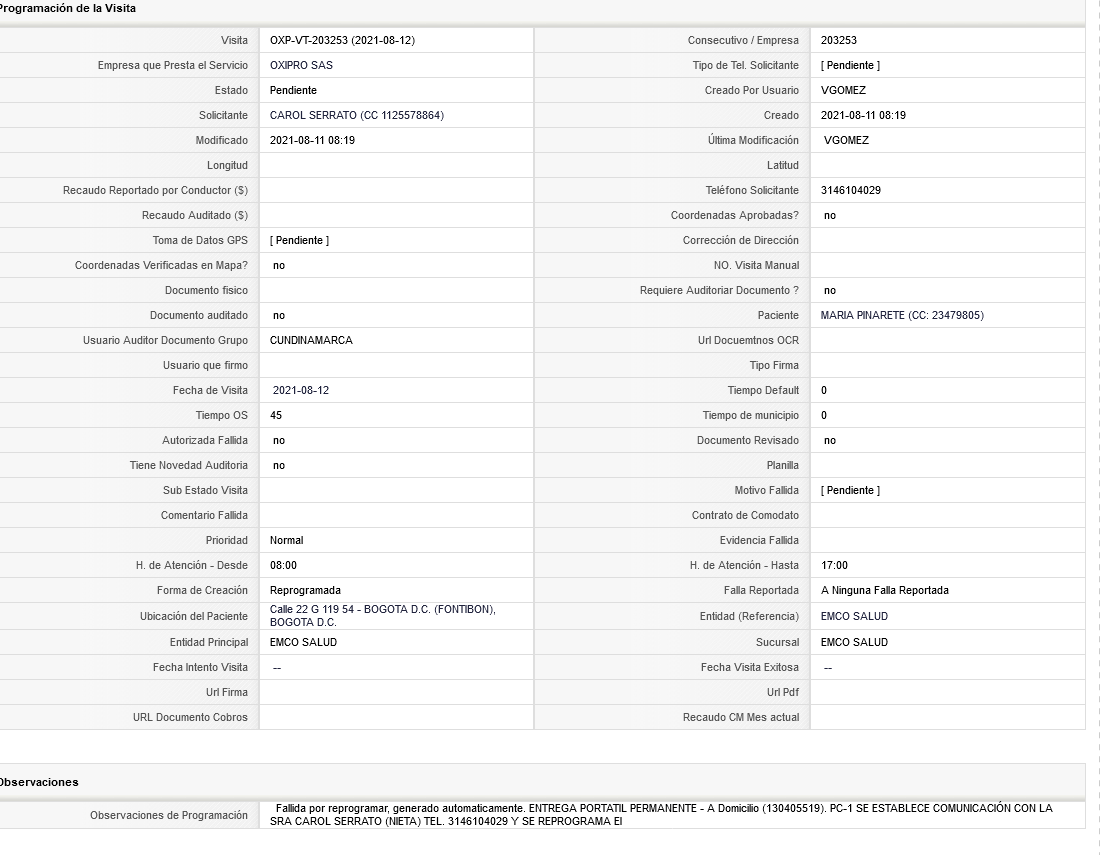The image size is (1100, 855).
Task: Click EMCO SALUD in the Entidad Principal row
Action: coord(303,642)
